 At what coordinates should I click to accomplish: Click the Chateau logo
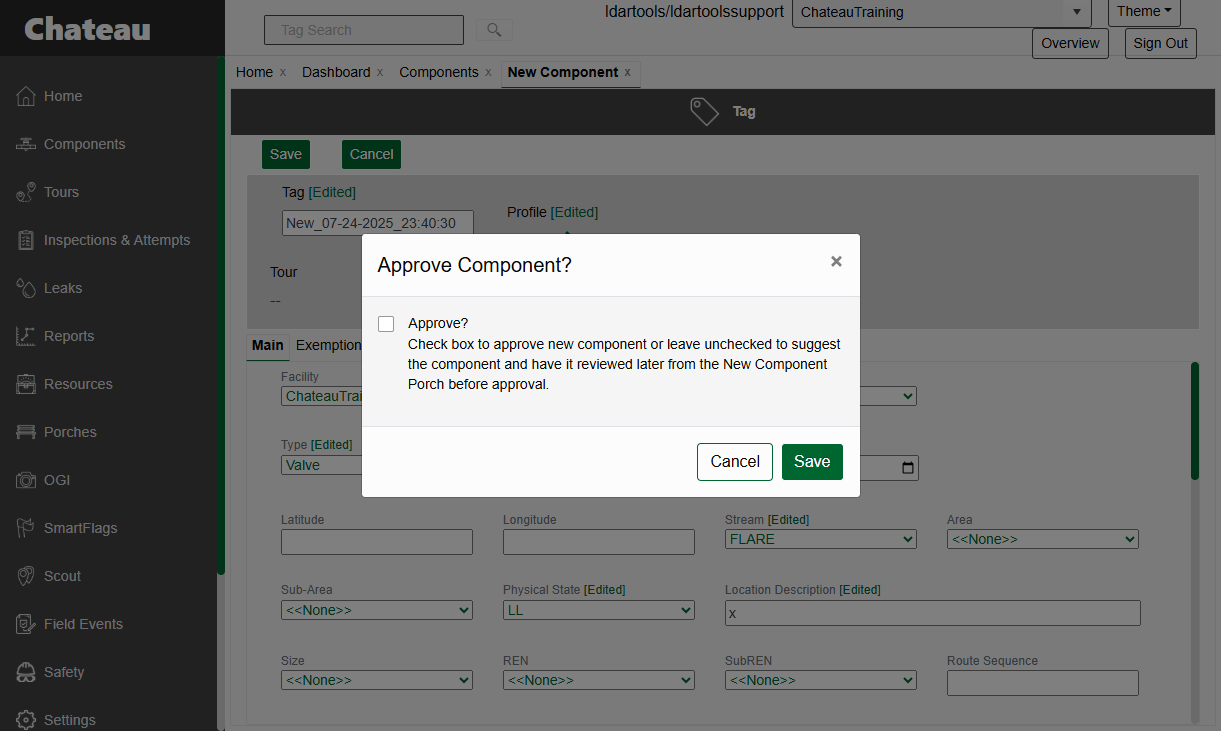87,29
